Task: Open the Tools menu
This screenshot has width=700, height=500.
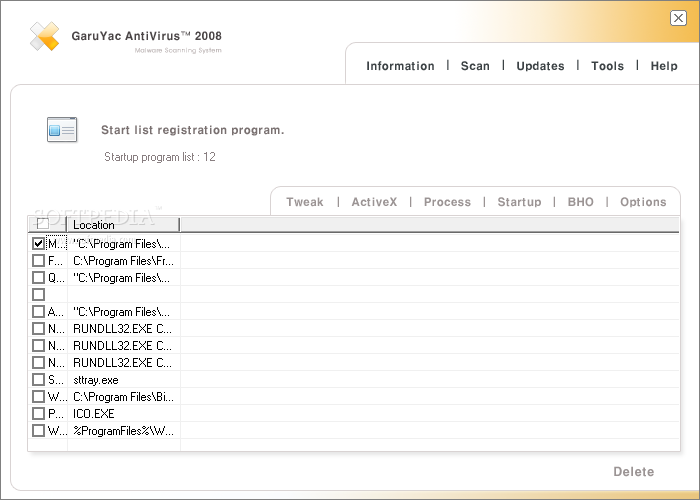Action: (607, 66)
